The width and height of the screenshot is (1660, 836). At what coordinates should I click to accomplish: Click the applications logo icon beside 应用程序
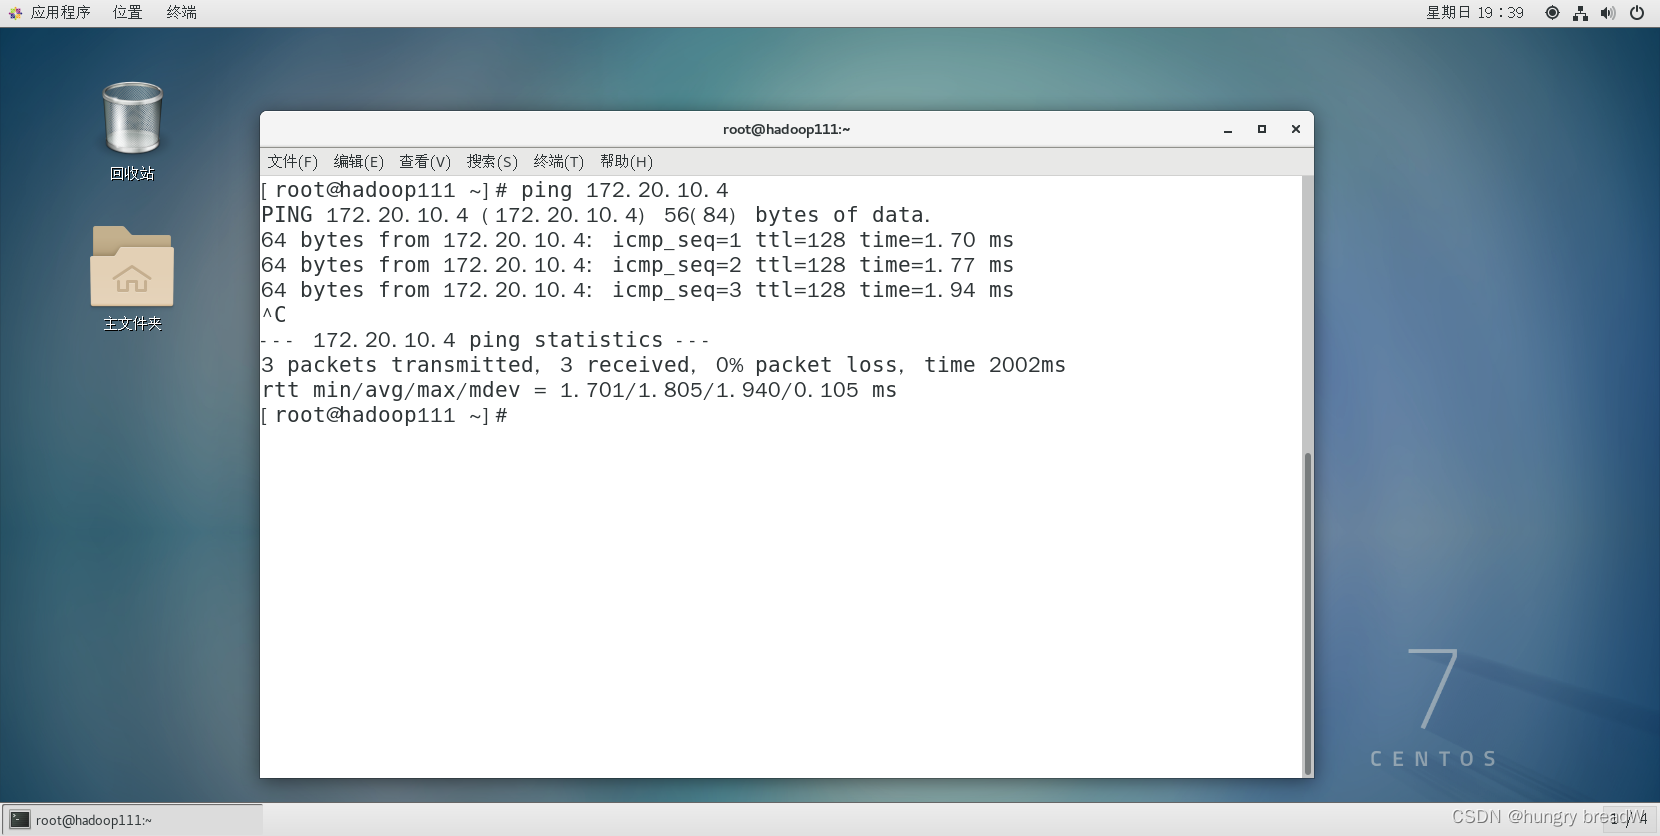tap(15, 13)
